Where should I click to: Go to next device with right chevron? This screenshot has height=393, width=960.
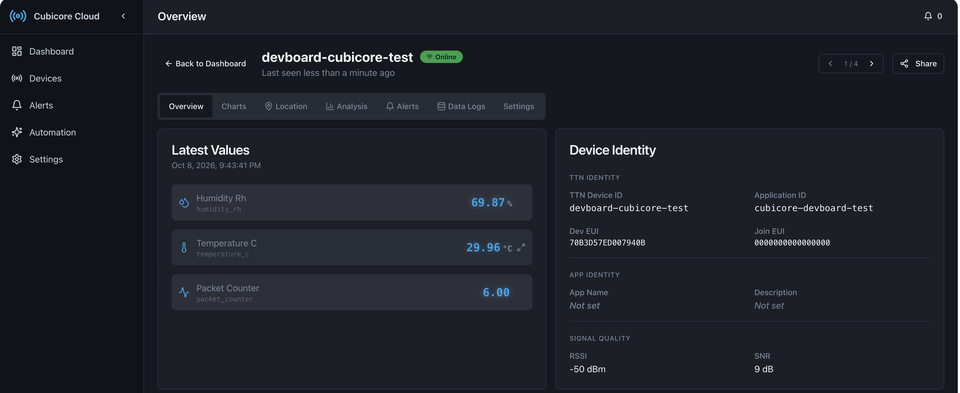pyautogui.click(x=871, y=64)
